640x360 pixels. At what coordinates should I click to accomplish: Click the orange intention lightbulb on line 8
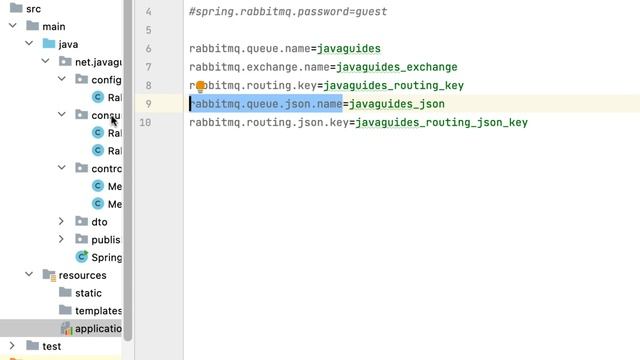pos(200,86)
